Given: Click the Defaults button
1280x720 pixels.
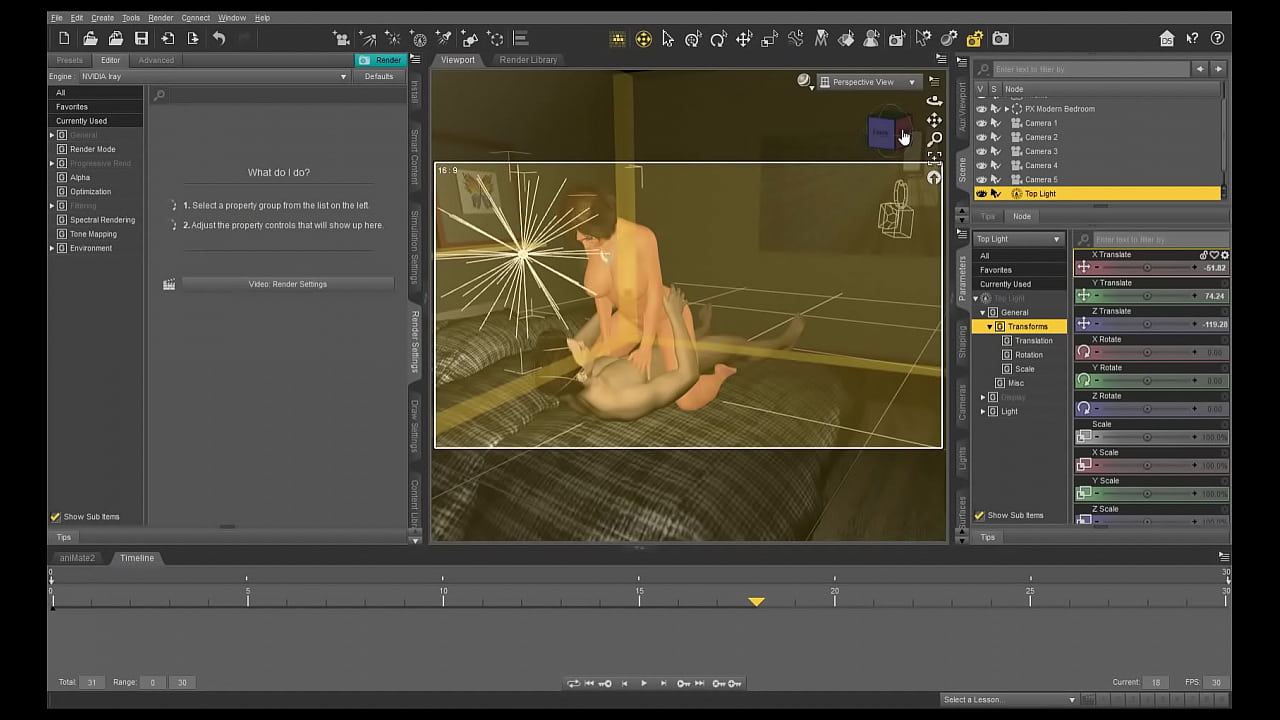Looking at the screenshot, I should 379,76.
